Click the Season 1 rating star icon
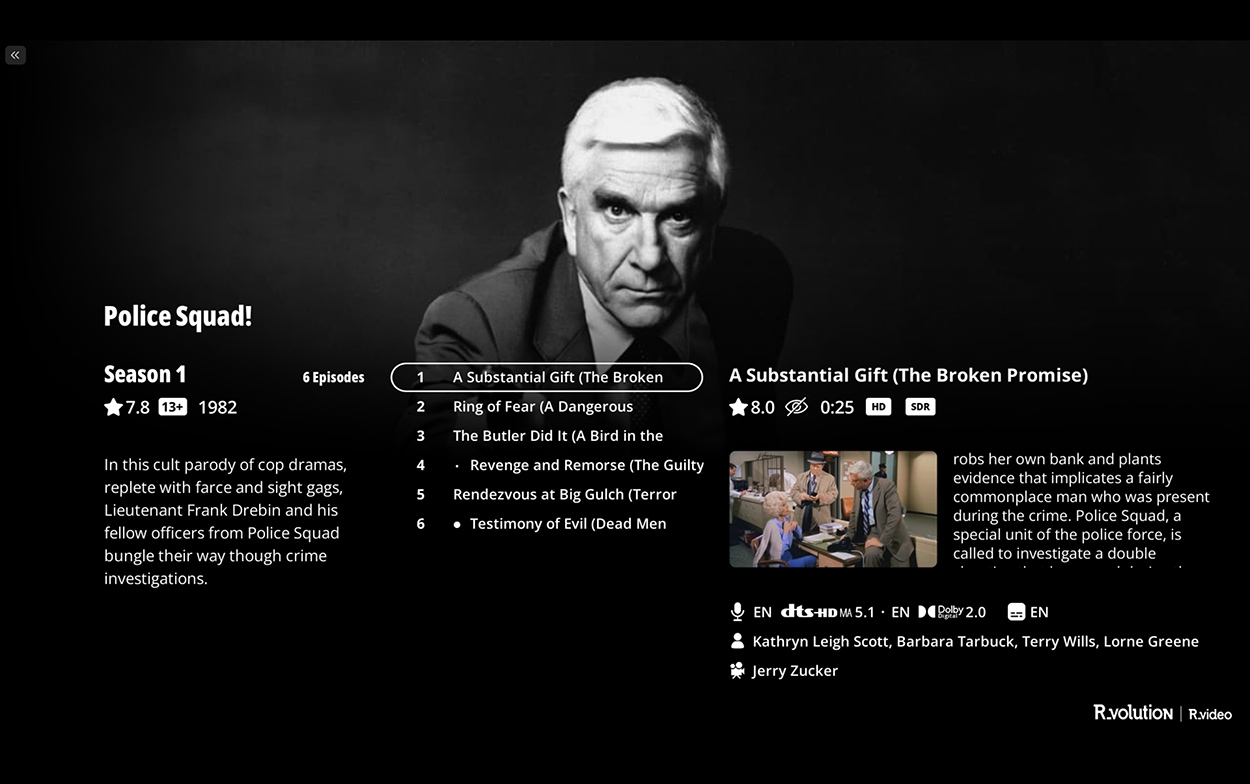The image size is (1250, 784). (113, 407)
